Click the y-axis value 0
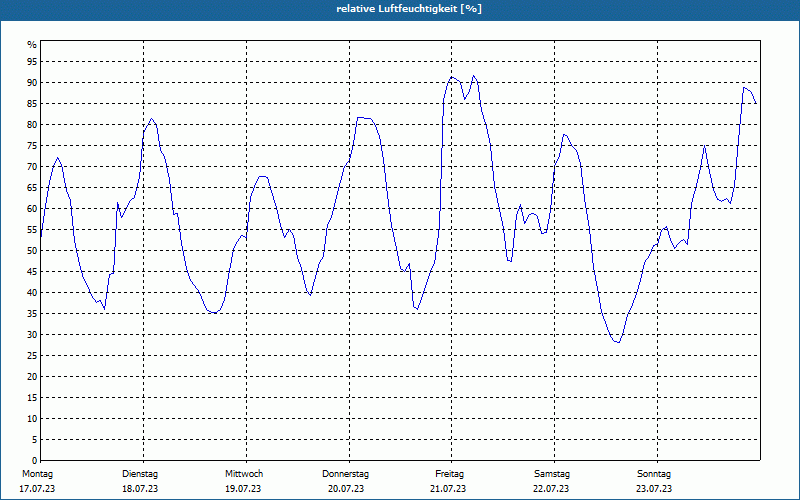 pos(35,460)
